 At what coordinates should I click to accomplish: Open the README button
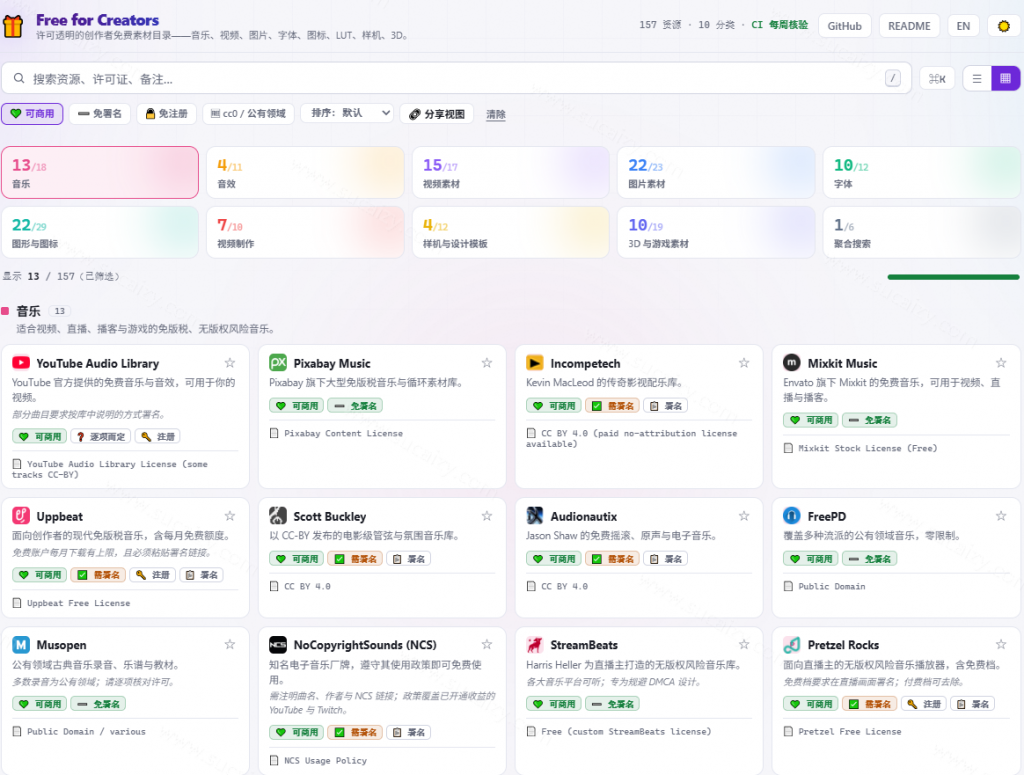(909, 26)
